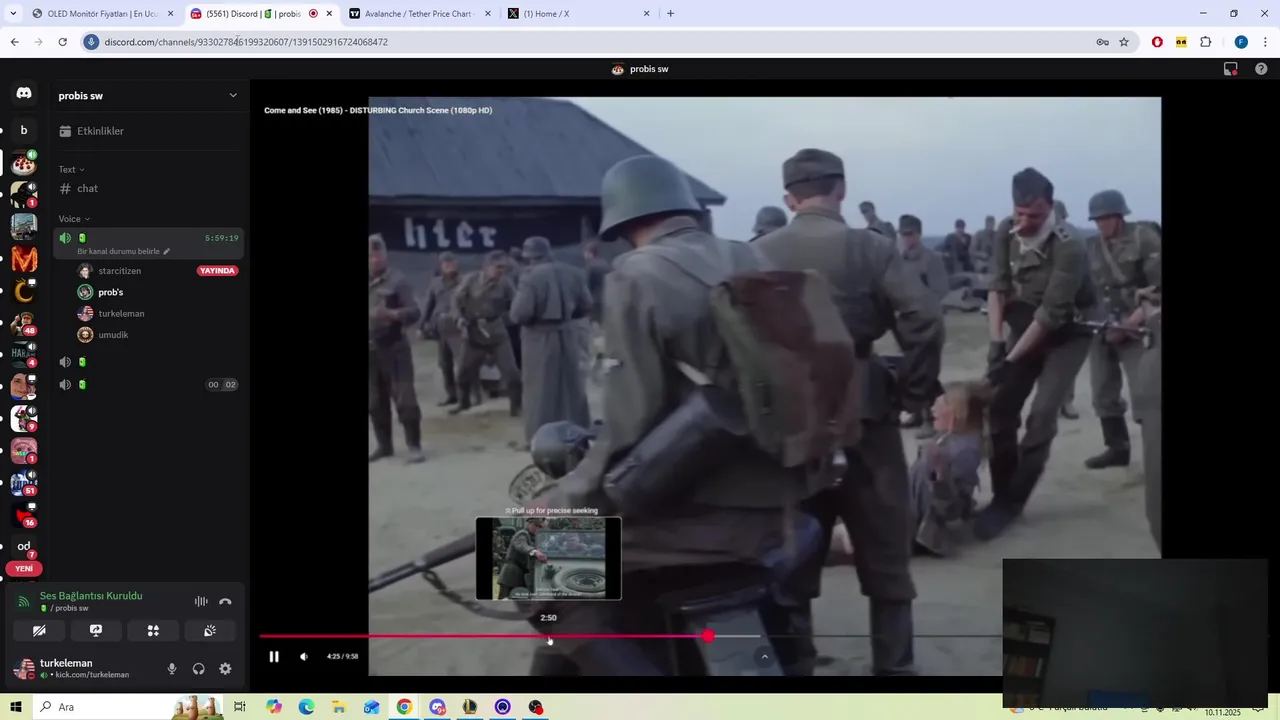
Task: Toggle noise suppression waveform icon
Action: click(x=201, y=601)
